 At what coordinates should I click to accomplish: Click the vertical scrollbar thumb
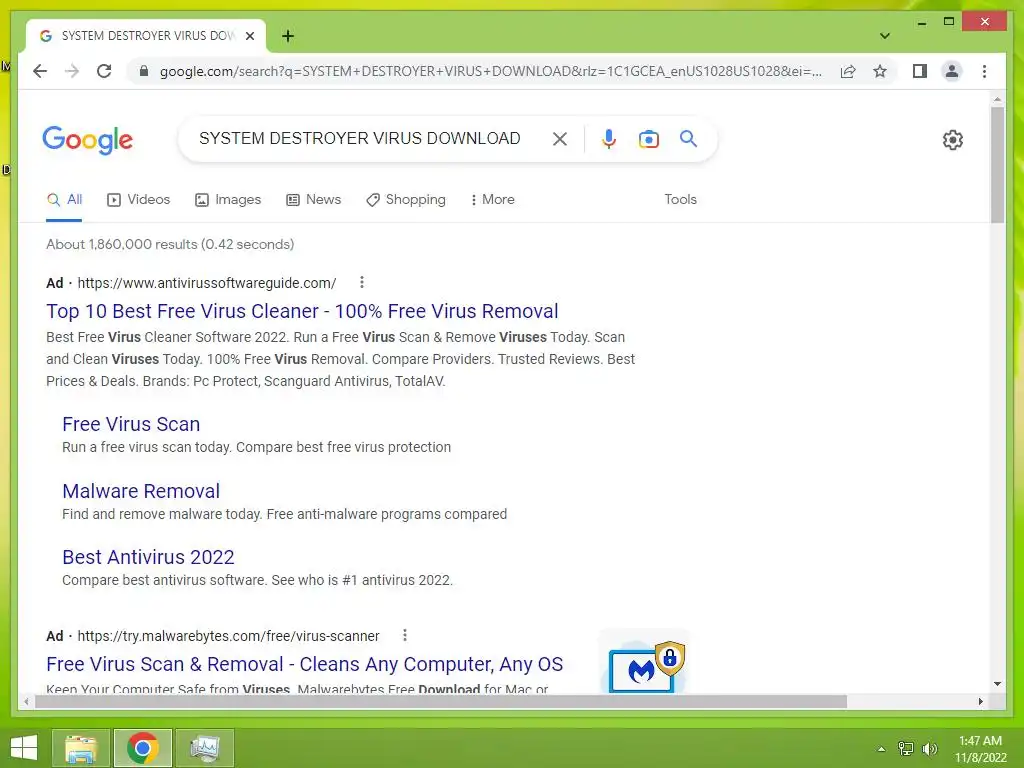click(997, 165)
